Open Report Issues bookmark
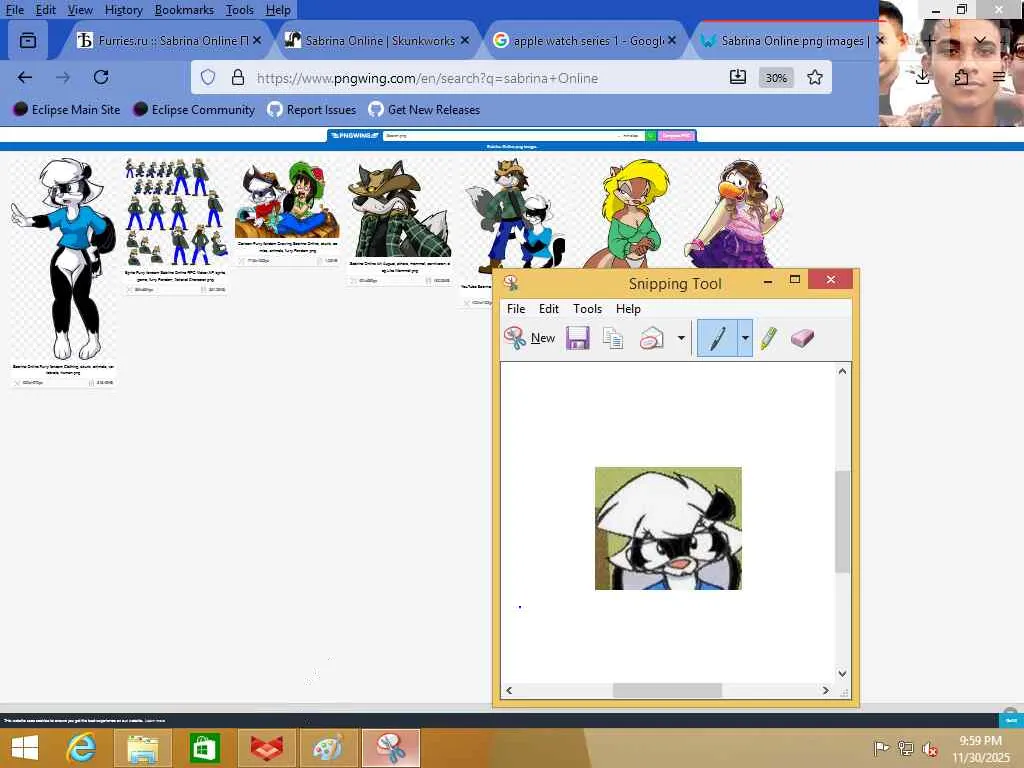This screenshot has width=1024, height=768. (312, 110)
